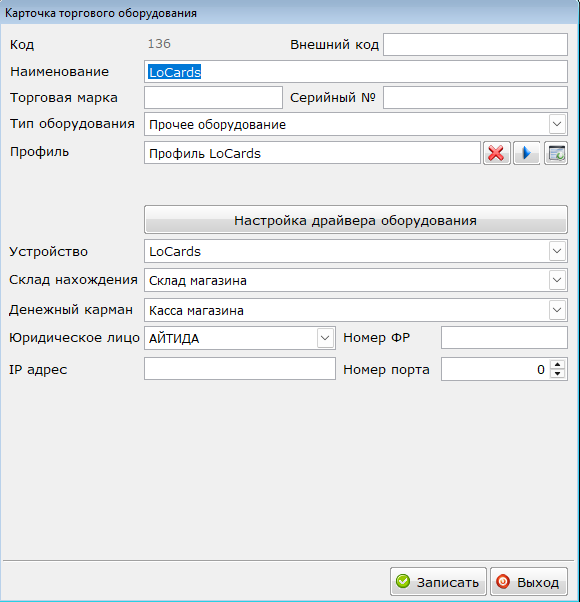This screenshot has width=580, height=602.
Task: Clear the profile with the red X icon
Action: 497,153
